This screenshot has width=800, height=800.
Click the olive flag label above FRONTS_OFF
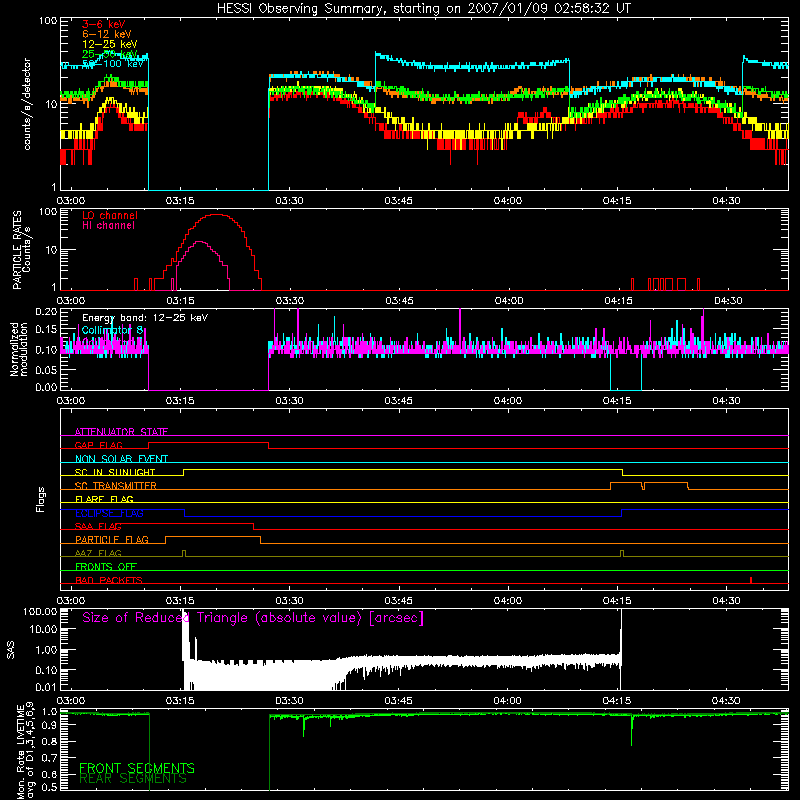coord(98,553)
